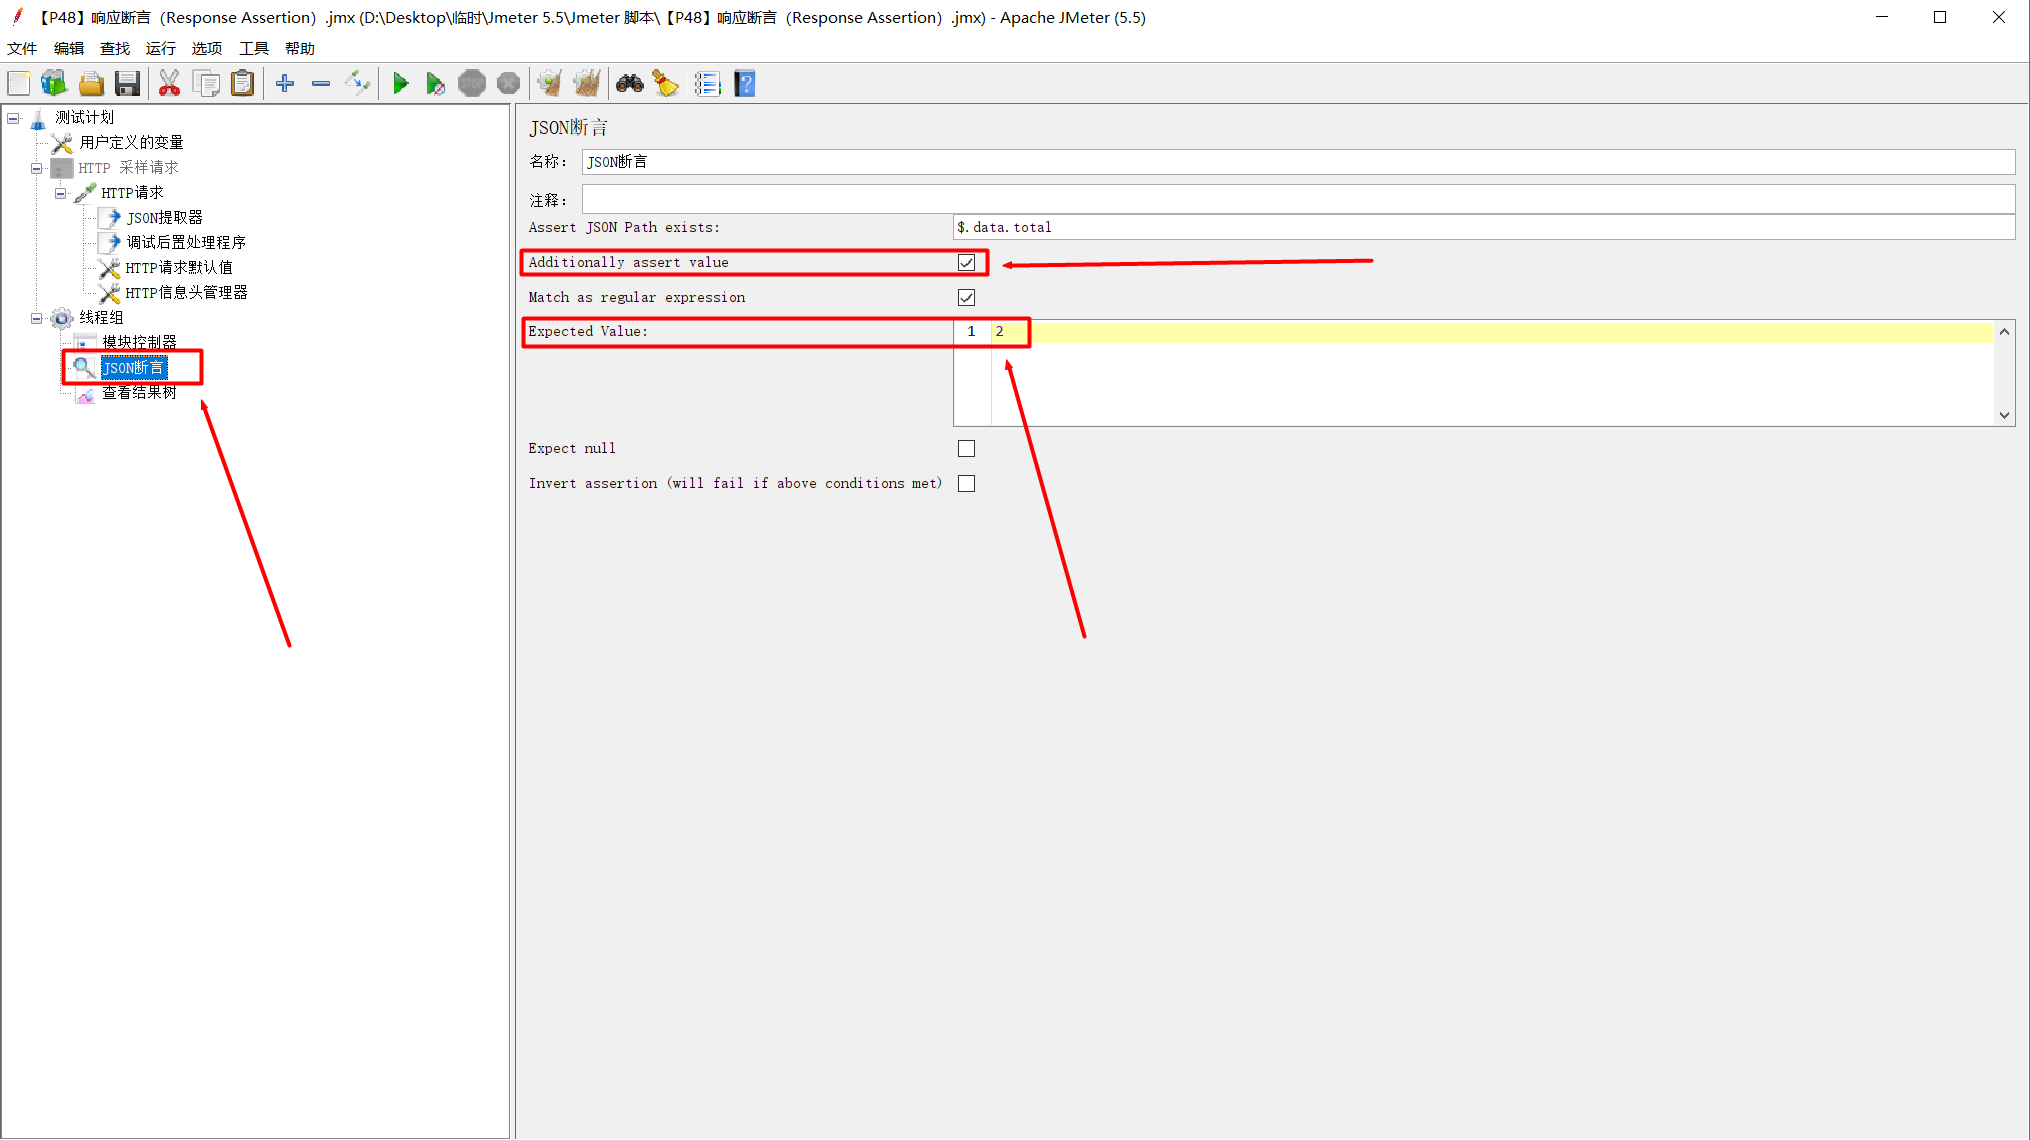Click the Open file folder icon

pyautogui.click(x=91, y=84)
